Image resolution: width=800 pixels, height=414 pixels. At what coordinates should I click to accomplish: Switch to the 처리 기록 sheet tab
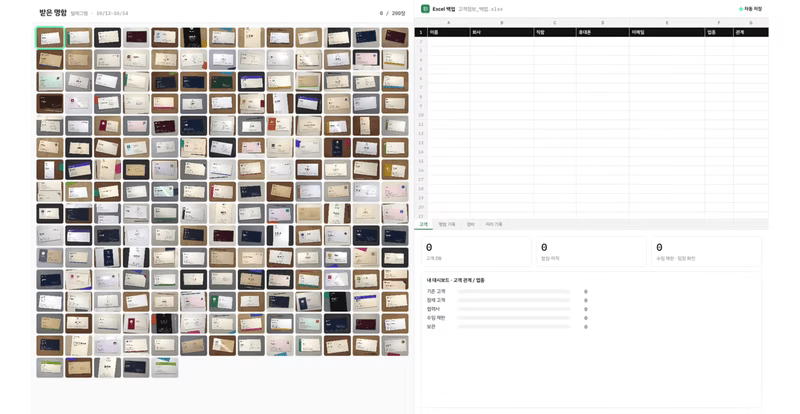tap(493, 224)
